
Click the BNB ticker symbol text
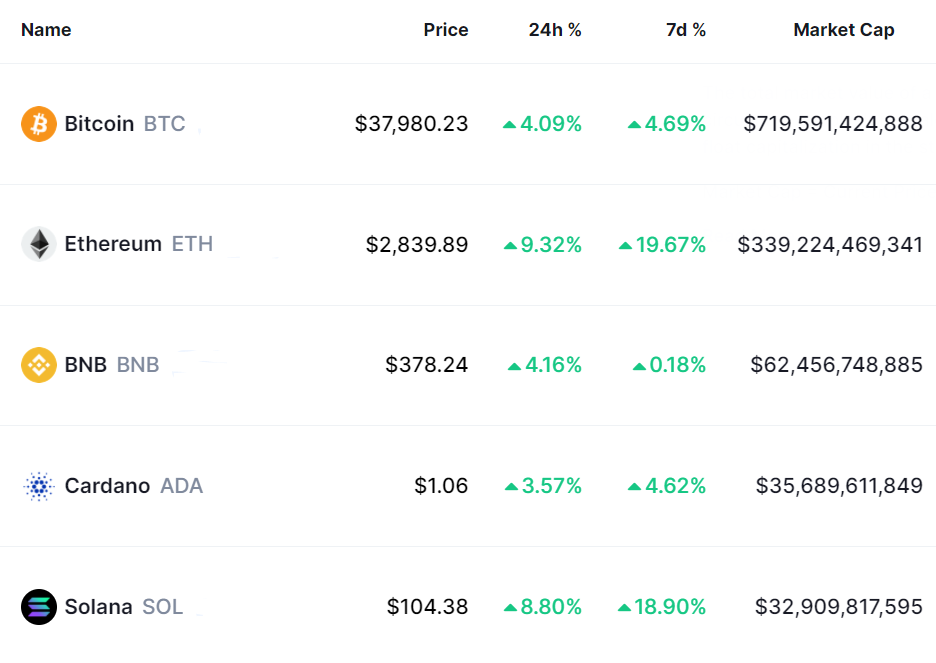click(138, 365)
